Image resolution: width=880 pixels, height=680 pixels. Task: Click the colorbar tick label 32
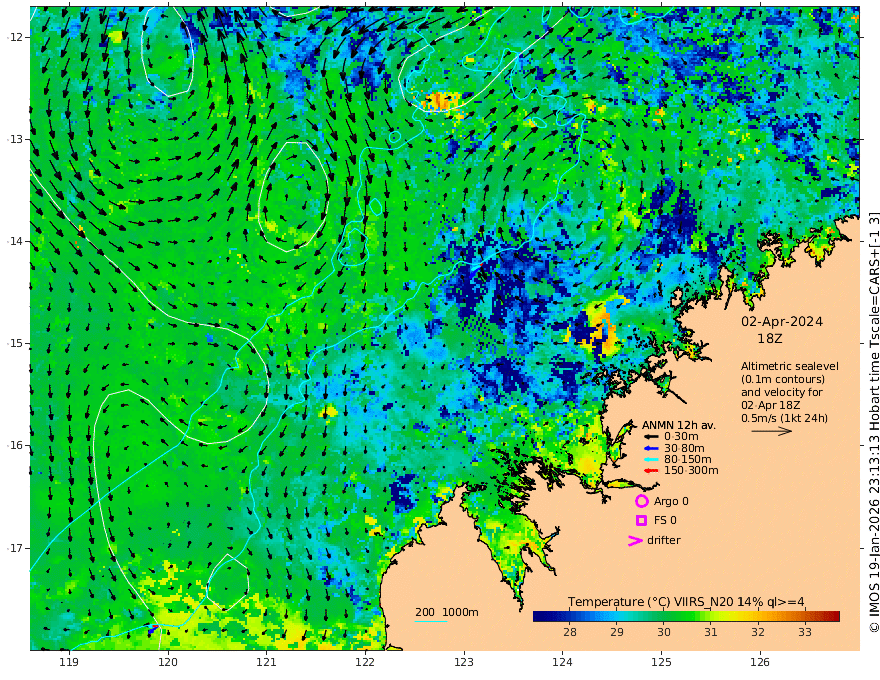pyautogui.click(x=758, y=632)
